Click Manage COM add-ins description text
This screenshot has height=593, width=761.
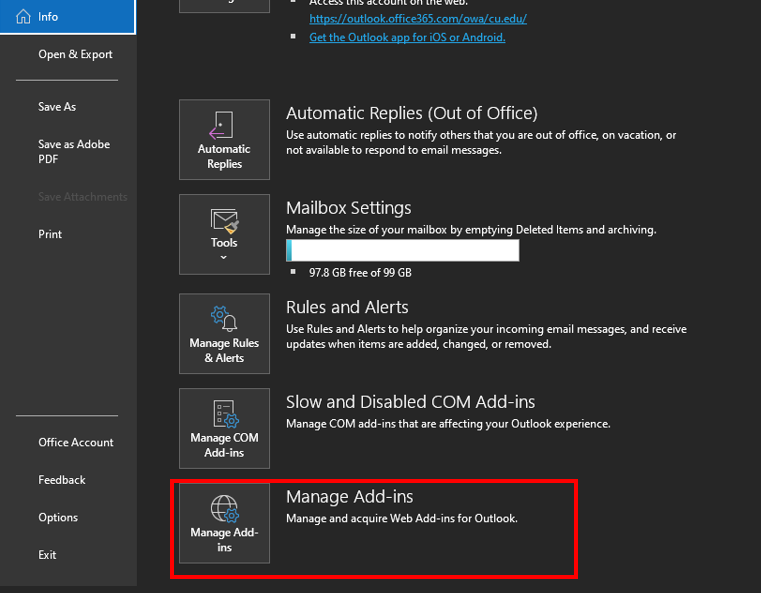coord(448,424)
